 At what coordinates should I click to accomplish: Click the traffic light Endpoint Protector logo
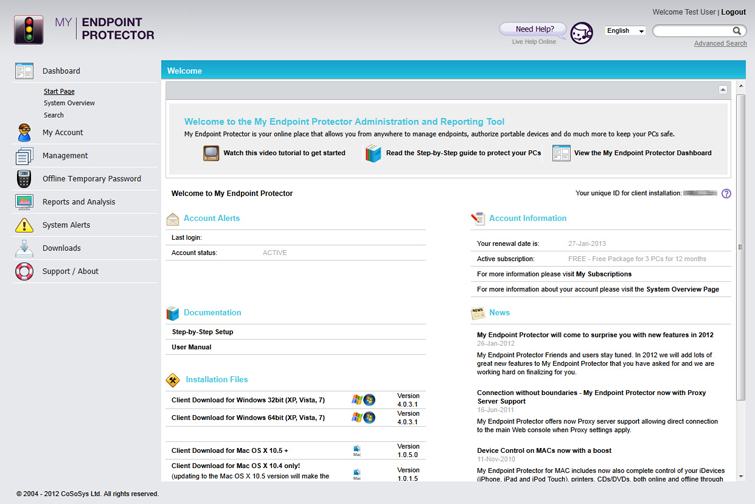(x=29, y=30)
